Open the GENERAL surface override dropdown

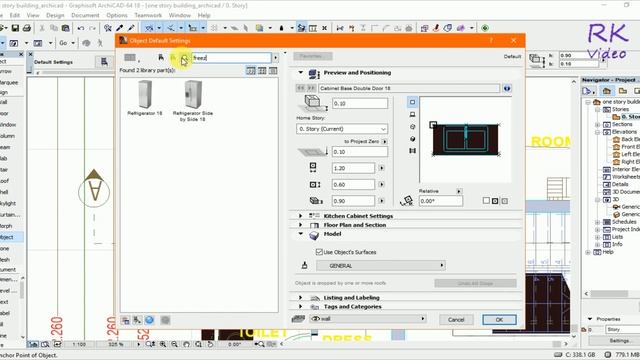(x=381, y=266)
